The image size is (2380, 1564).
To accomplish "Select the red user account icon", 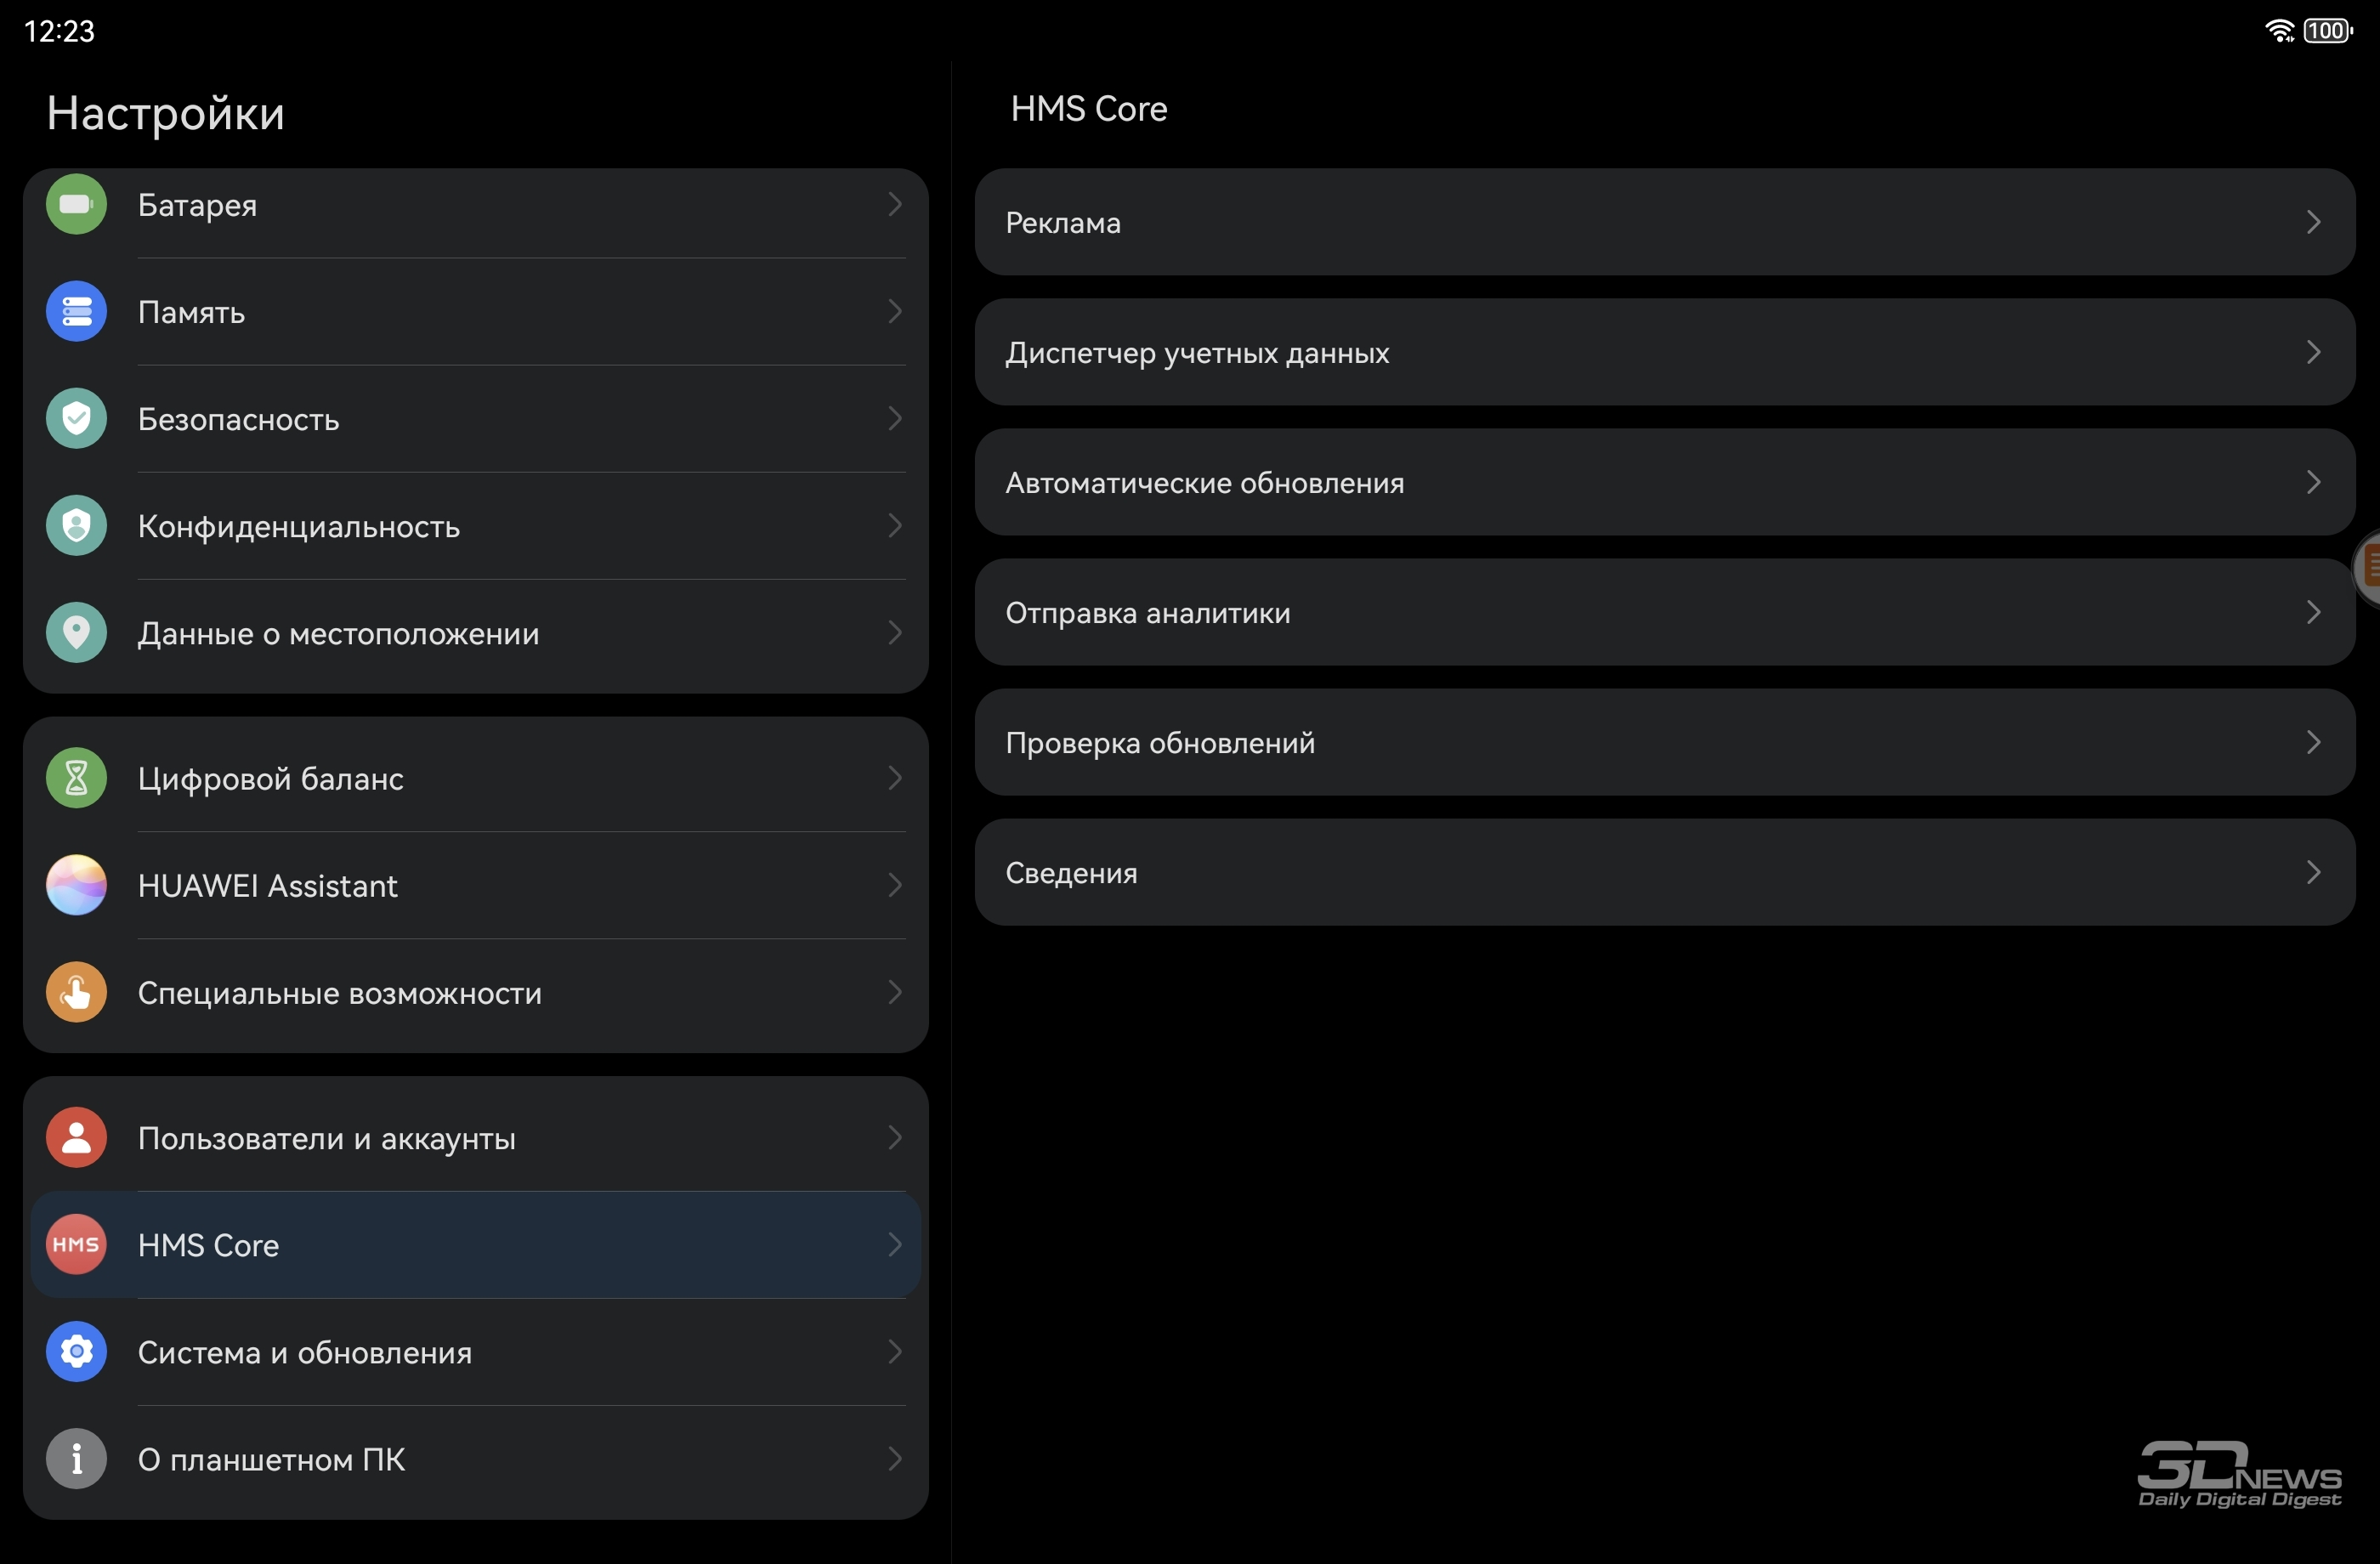I will pyautogui.click(x=76, y=1138).
